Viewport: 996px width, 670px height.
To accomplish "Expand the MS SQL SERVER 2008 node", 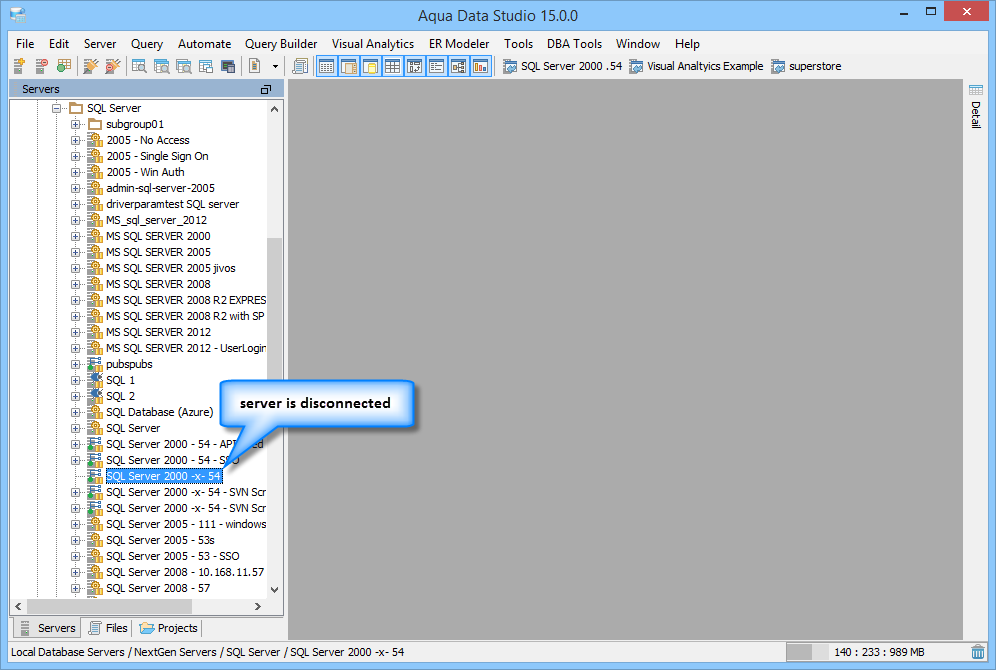I will click(76, 285).
